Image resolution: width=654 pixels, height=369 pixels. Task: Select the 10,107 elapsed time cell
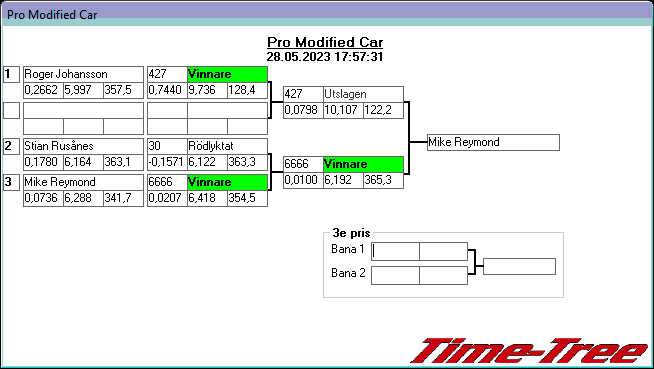343,110
